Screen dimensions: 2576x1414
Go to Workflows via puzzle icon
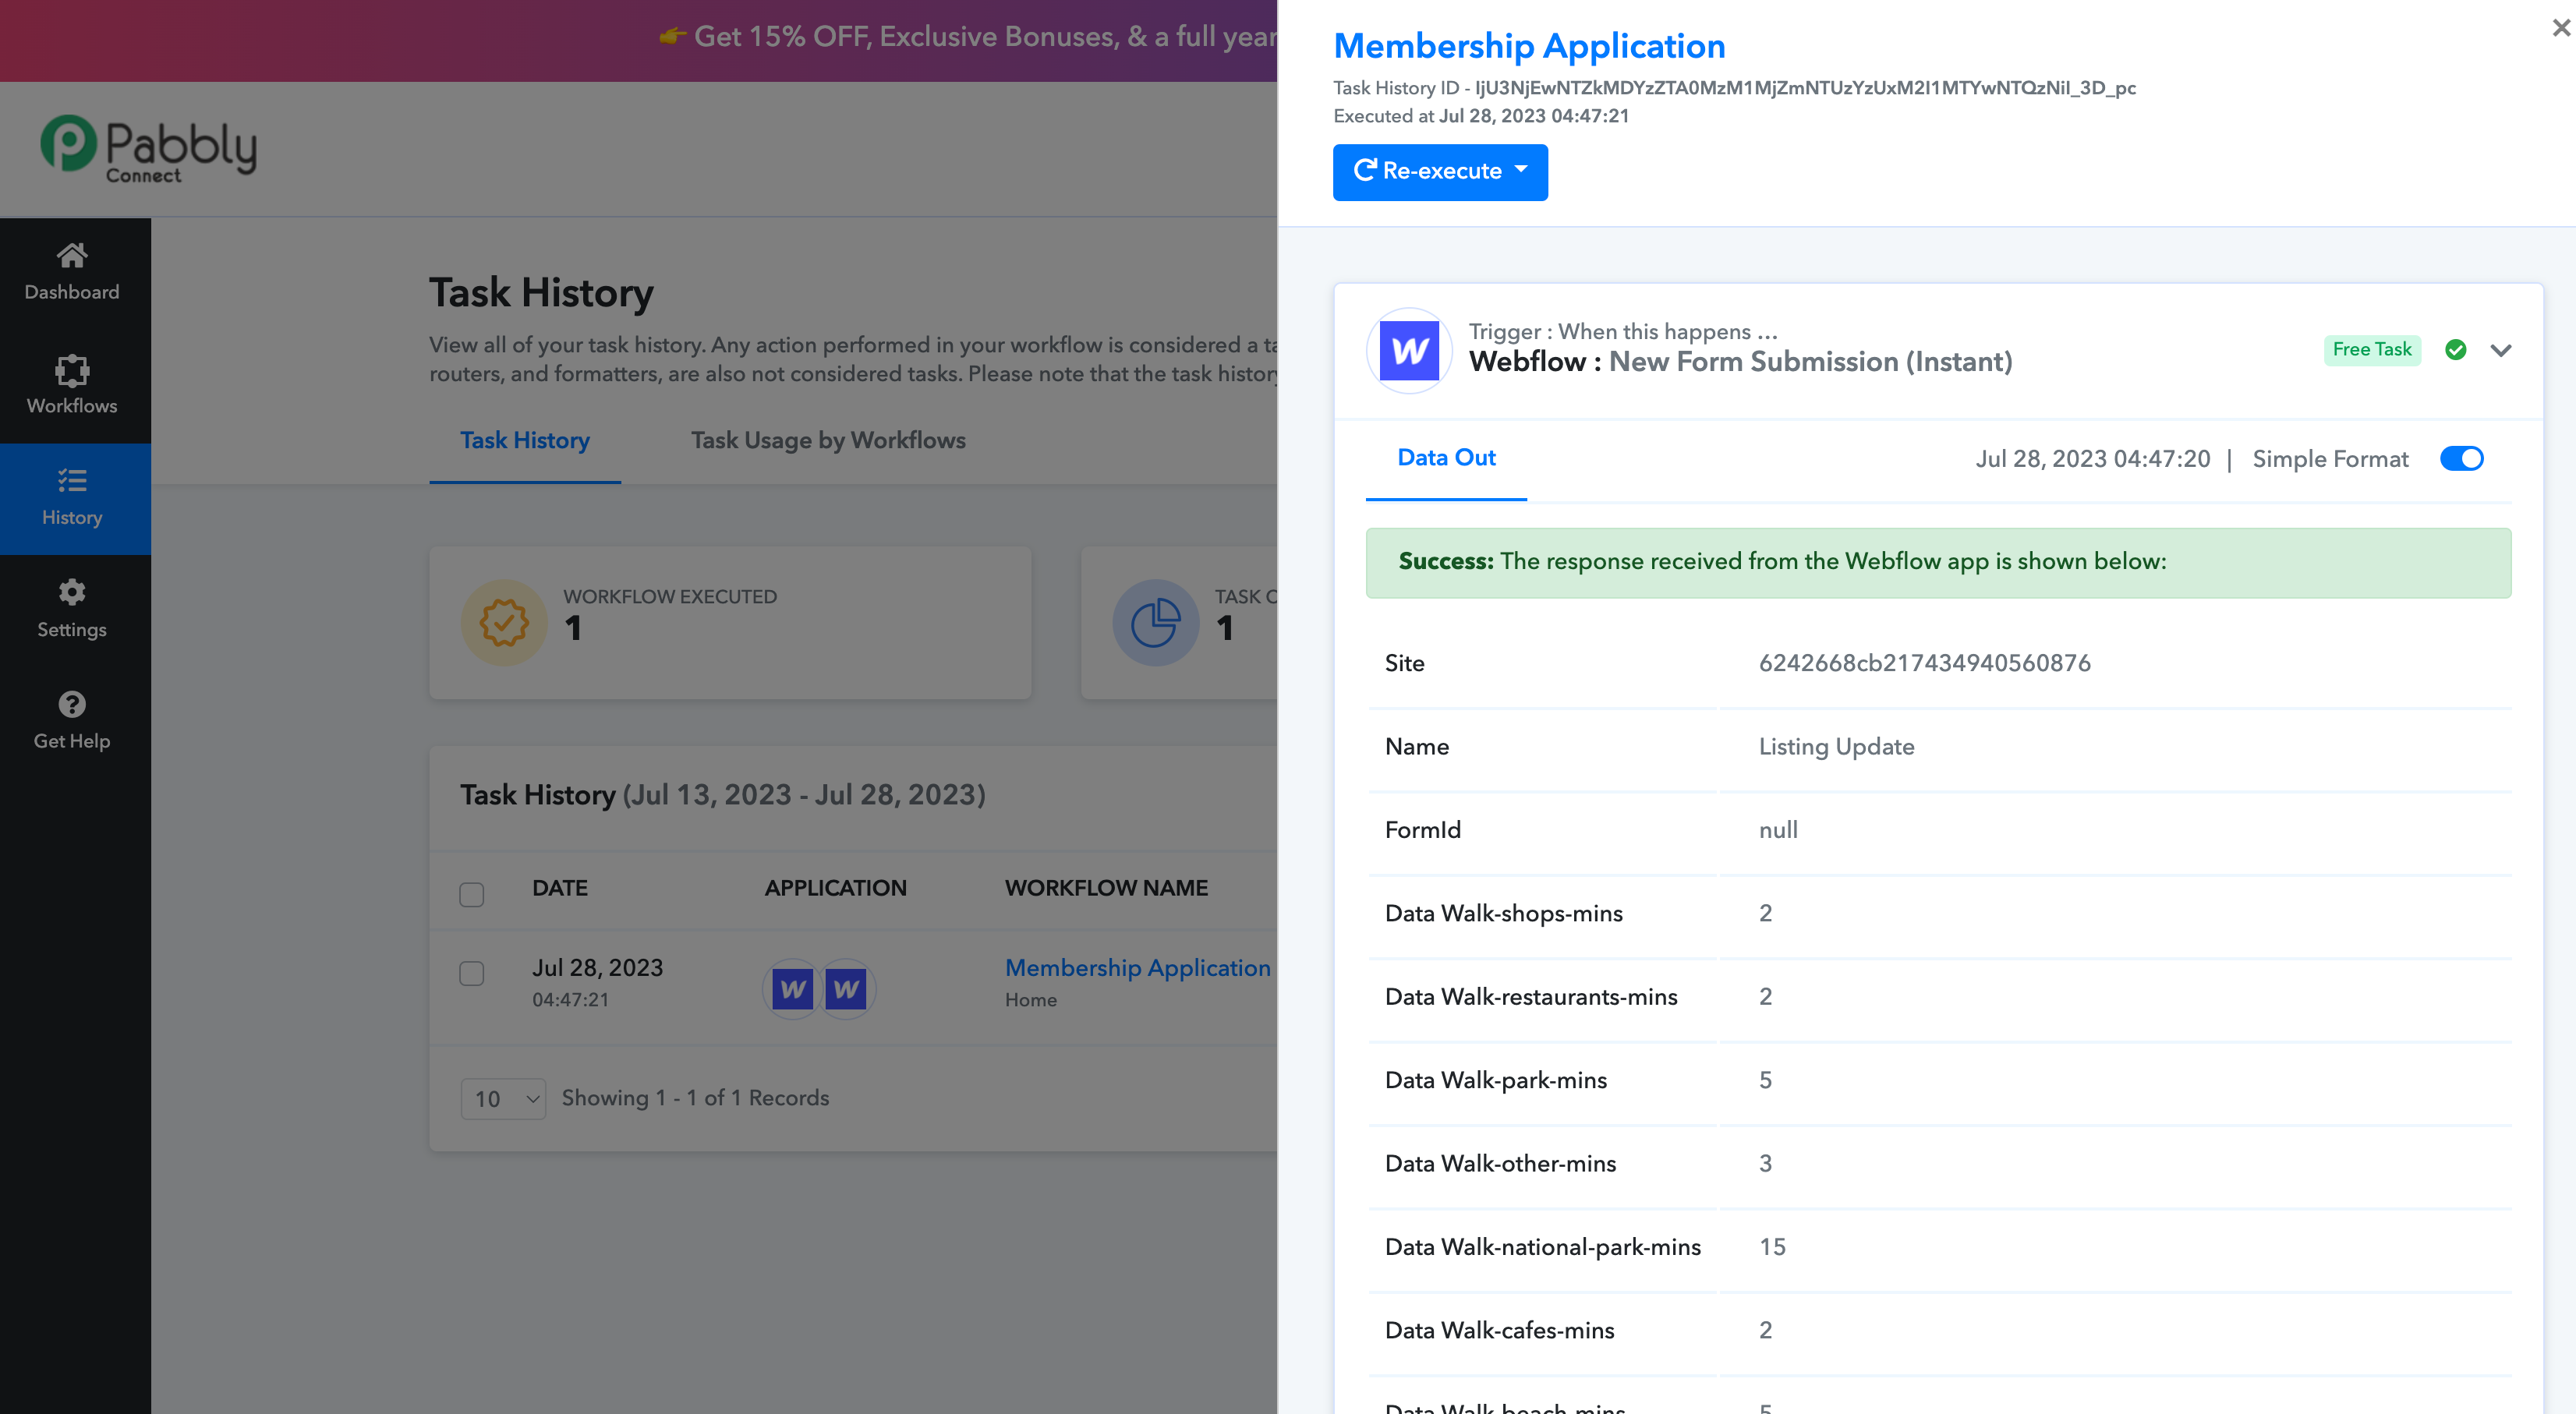71,371
